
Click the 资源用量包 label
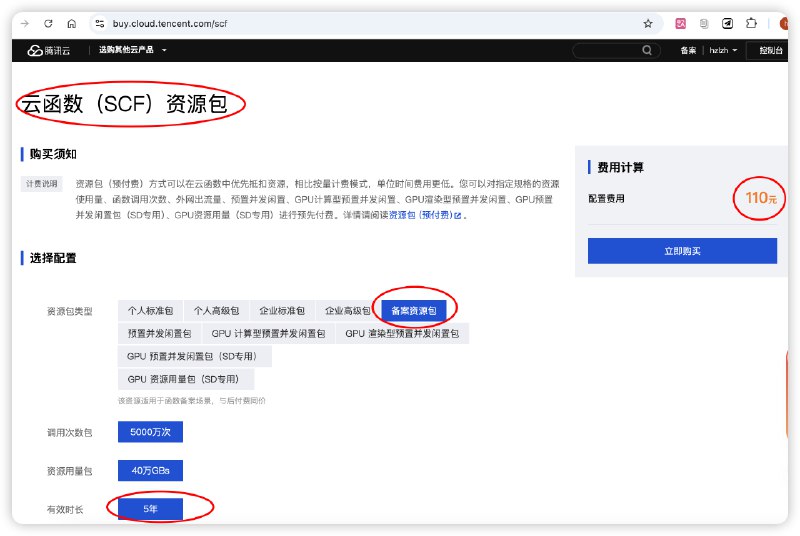click(x=69, y=471)
